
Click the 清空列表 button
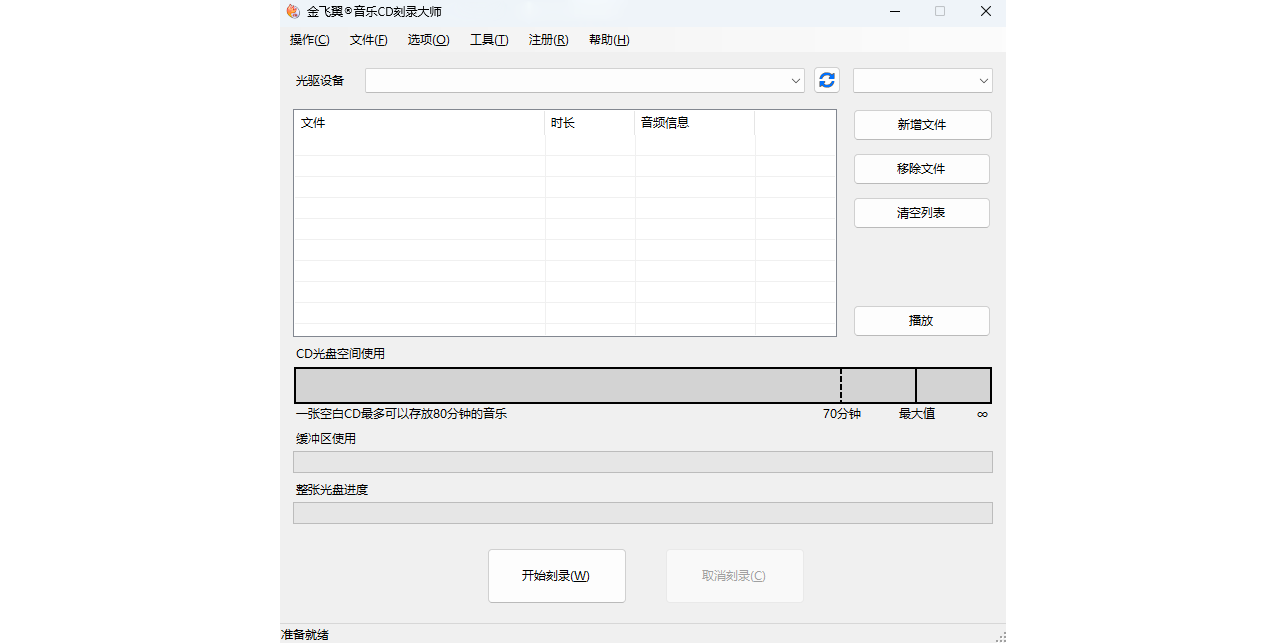(922, 213)
